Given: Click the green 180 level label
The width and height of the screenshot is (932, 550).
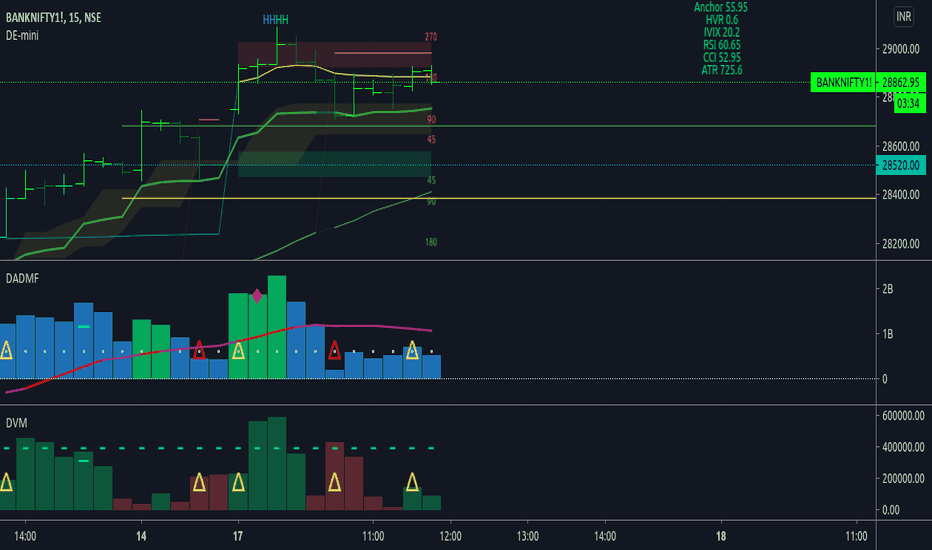Looking at the screenshot, I should coord(431,243).
